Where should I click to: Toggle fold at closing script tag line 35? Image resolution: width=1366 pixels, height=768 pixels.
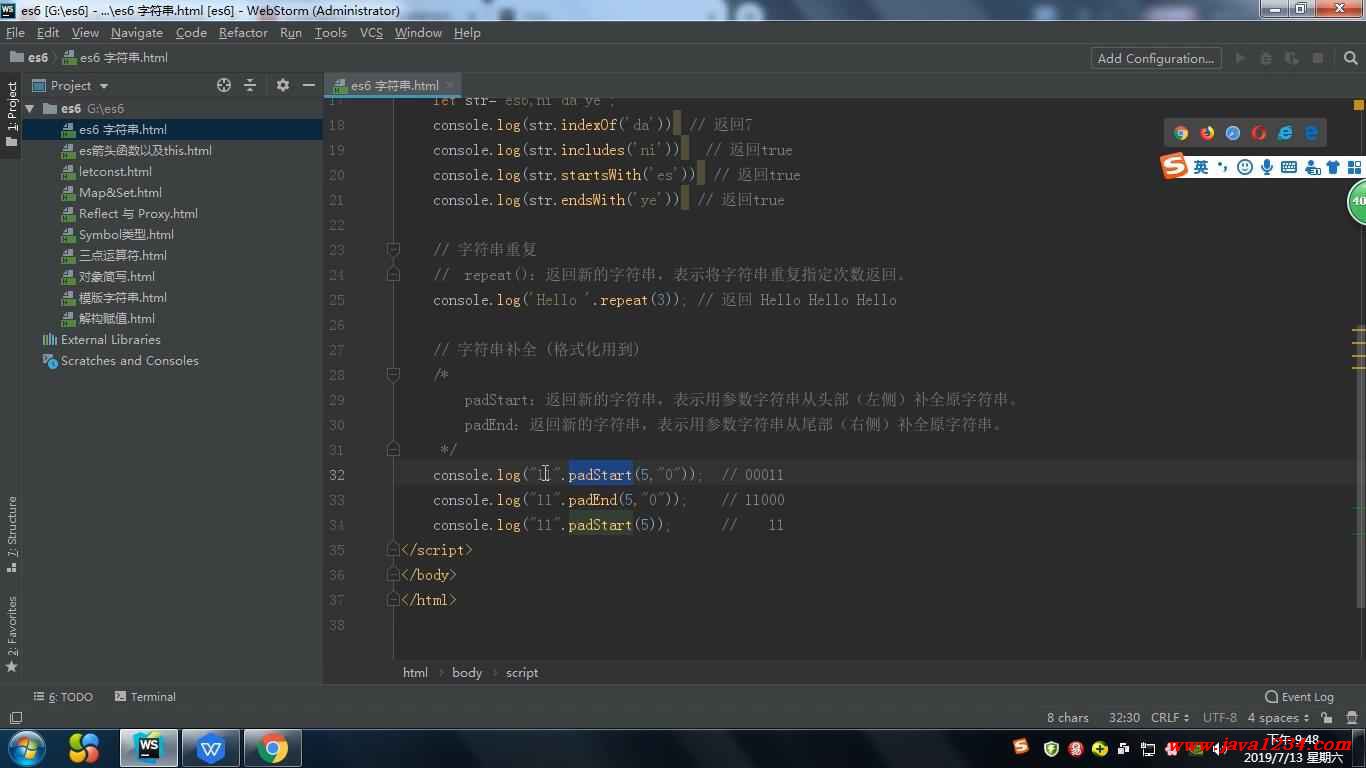click(x=393, y=549)
